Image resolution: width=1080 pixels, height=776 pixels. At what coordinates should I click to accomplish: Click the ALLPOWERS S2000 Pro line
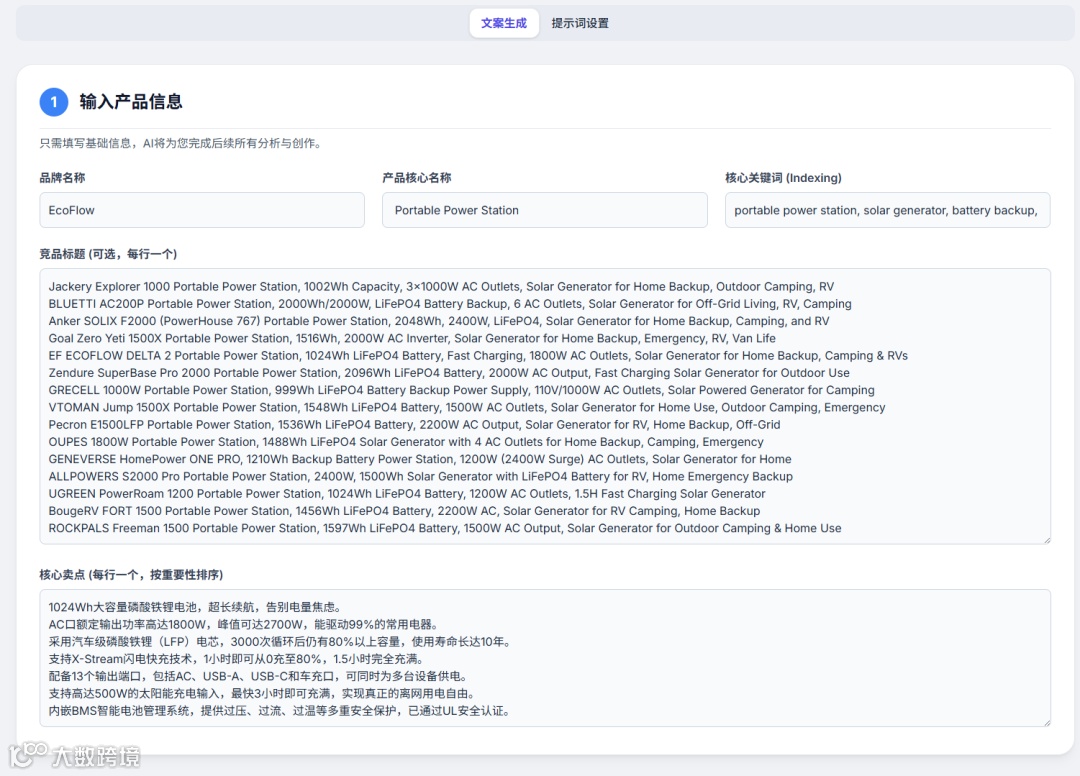coord(421,476)
